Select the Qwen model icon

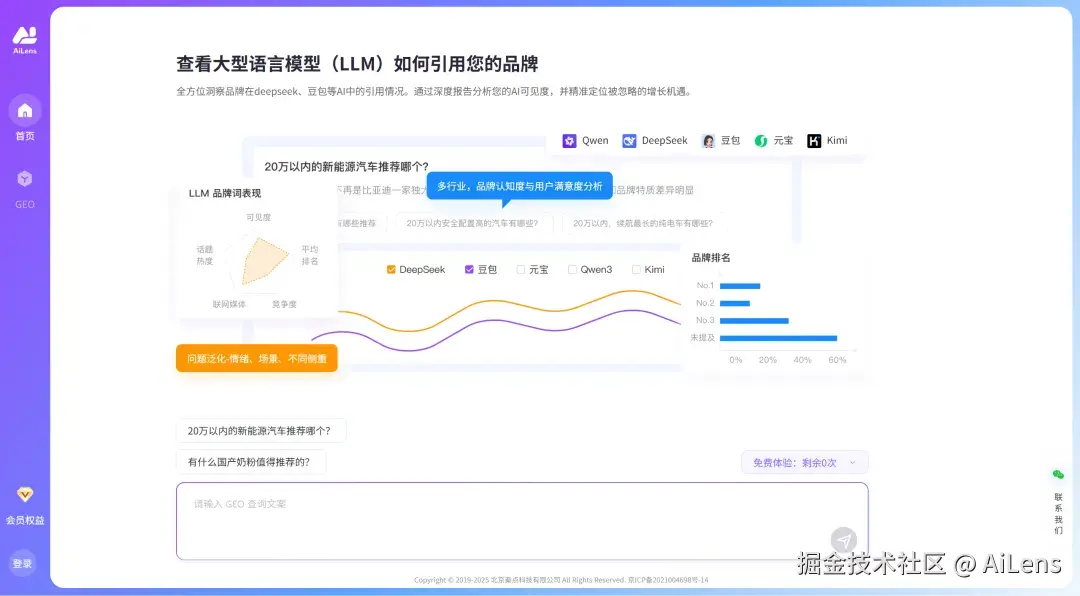coord(569,140)
